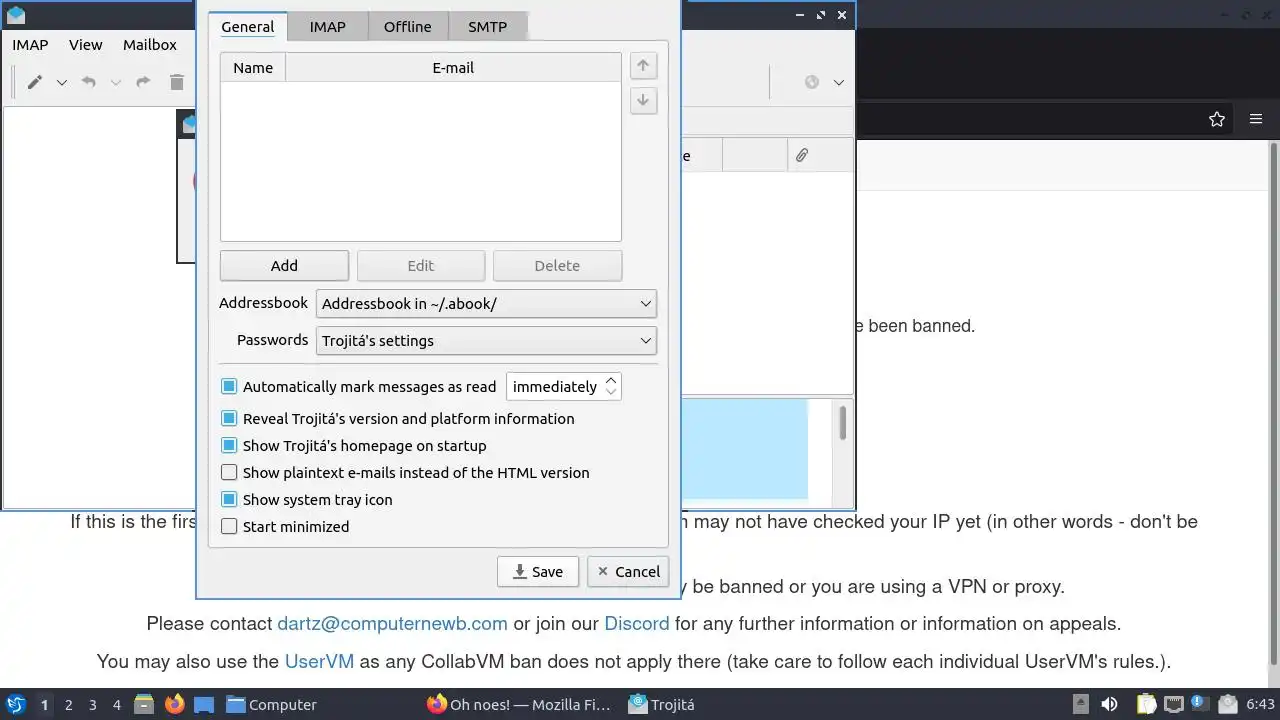Screen dimensions: 1280x720
Task: Open the Discord link on the web page
Action: tap(637, 624)
